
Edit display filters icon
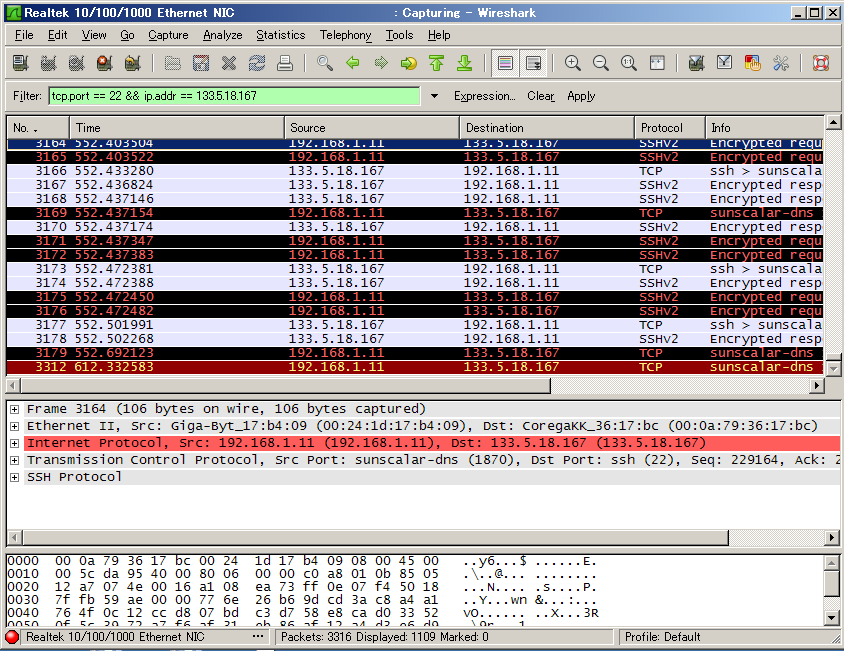coord(725,63)
